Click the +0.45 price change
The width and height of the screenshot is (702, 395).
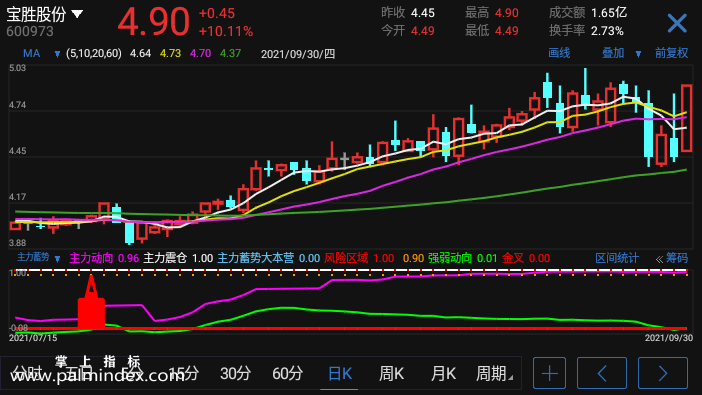coord(217,13)
